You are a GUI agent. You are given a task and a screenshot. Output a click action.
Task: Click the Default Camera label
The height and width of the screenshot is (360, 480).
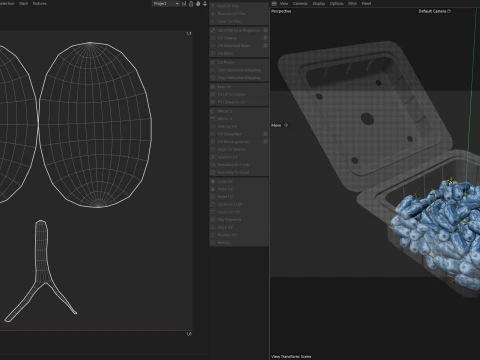tap(432, 11)
